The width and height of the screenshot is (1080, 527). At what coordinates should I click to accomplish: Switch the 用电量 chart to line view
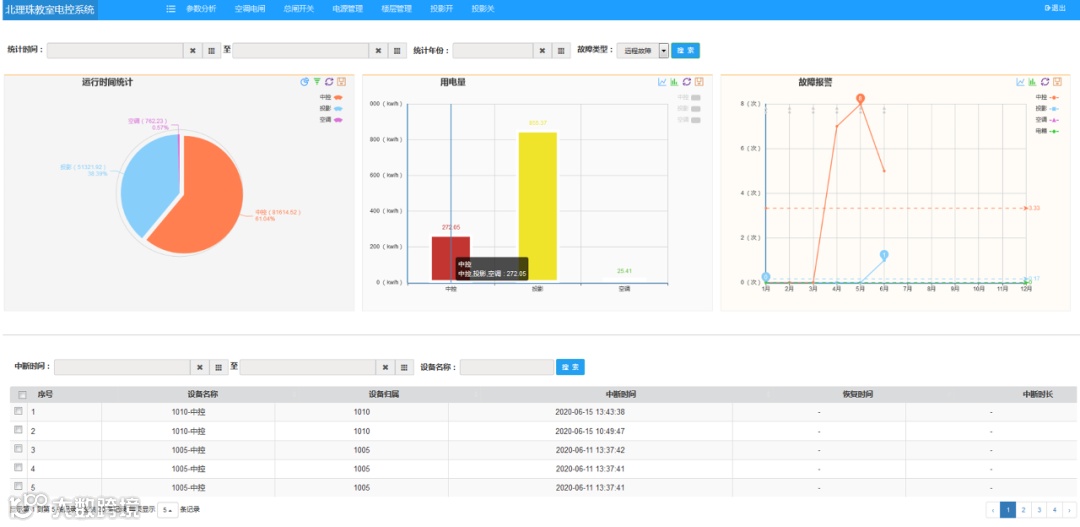663,82
